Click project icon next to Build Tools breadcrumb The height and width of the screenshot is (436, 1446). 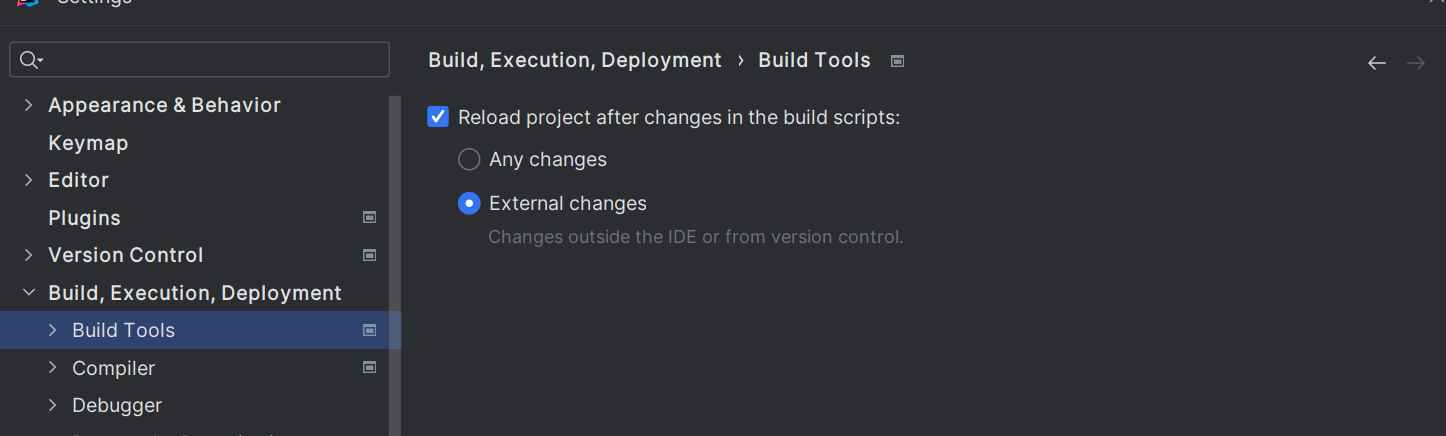coord(897,61)
